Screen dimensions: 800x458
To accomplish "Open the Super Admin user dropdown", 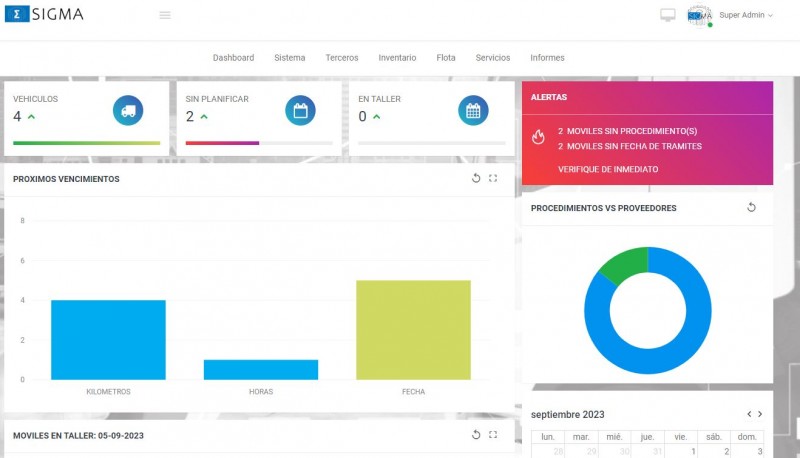I will coord(745,15).
